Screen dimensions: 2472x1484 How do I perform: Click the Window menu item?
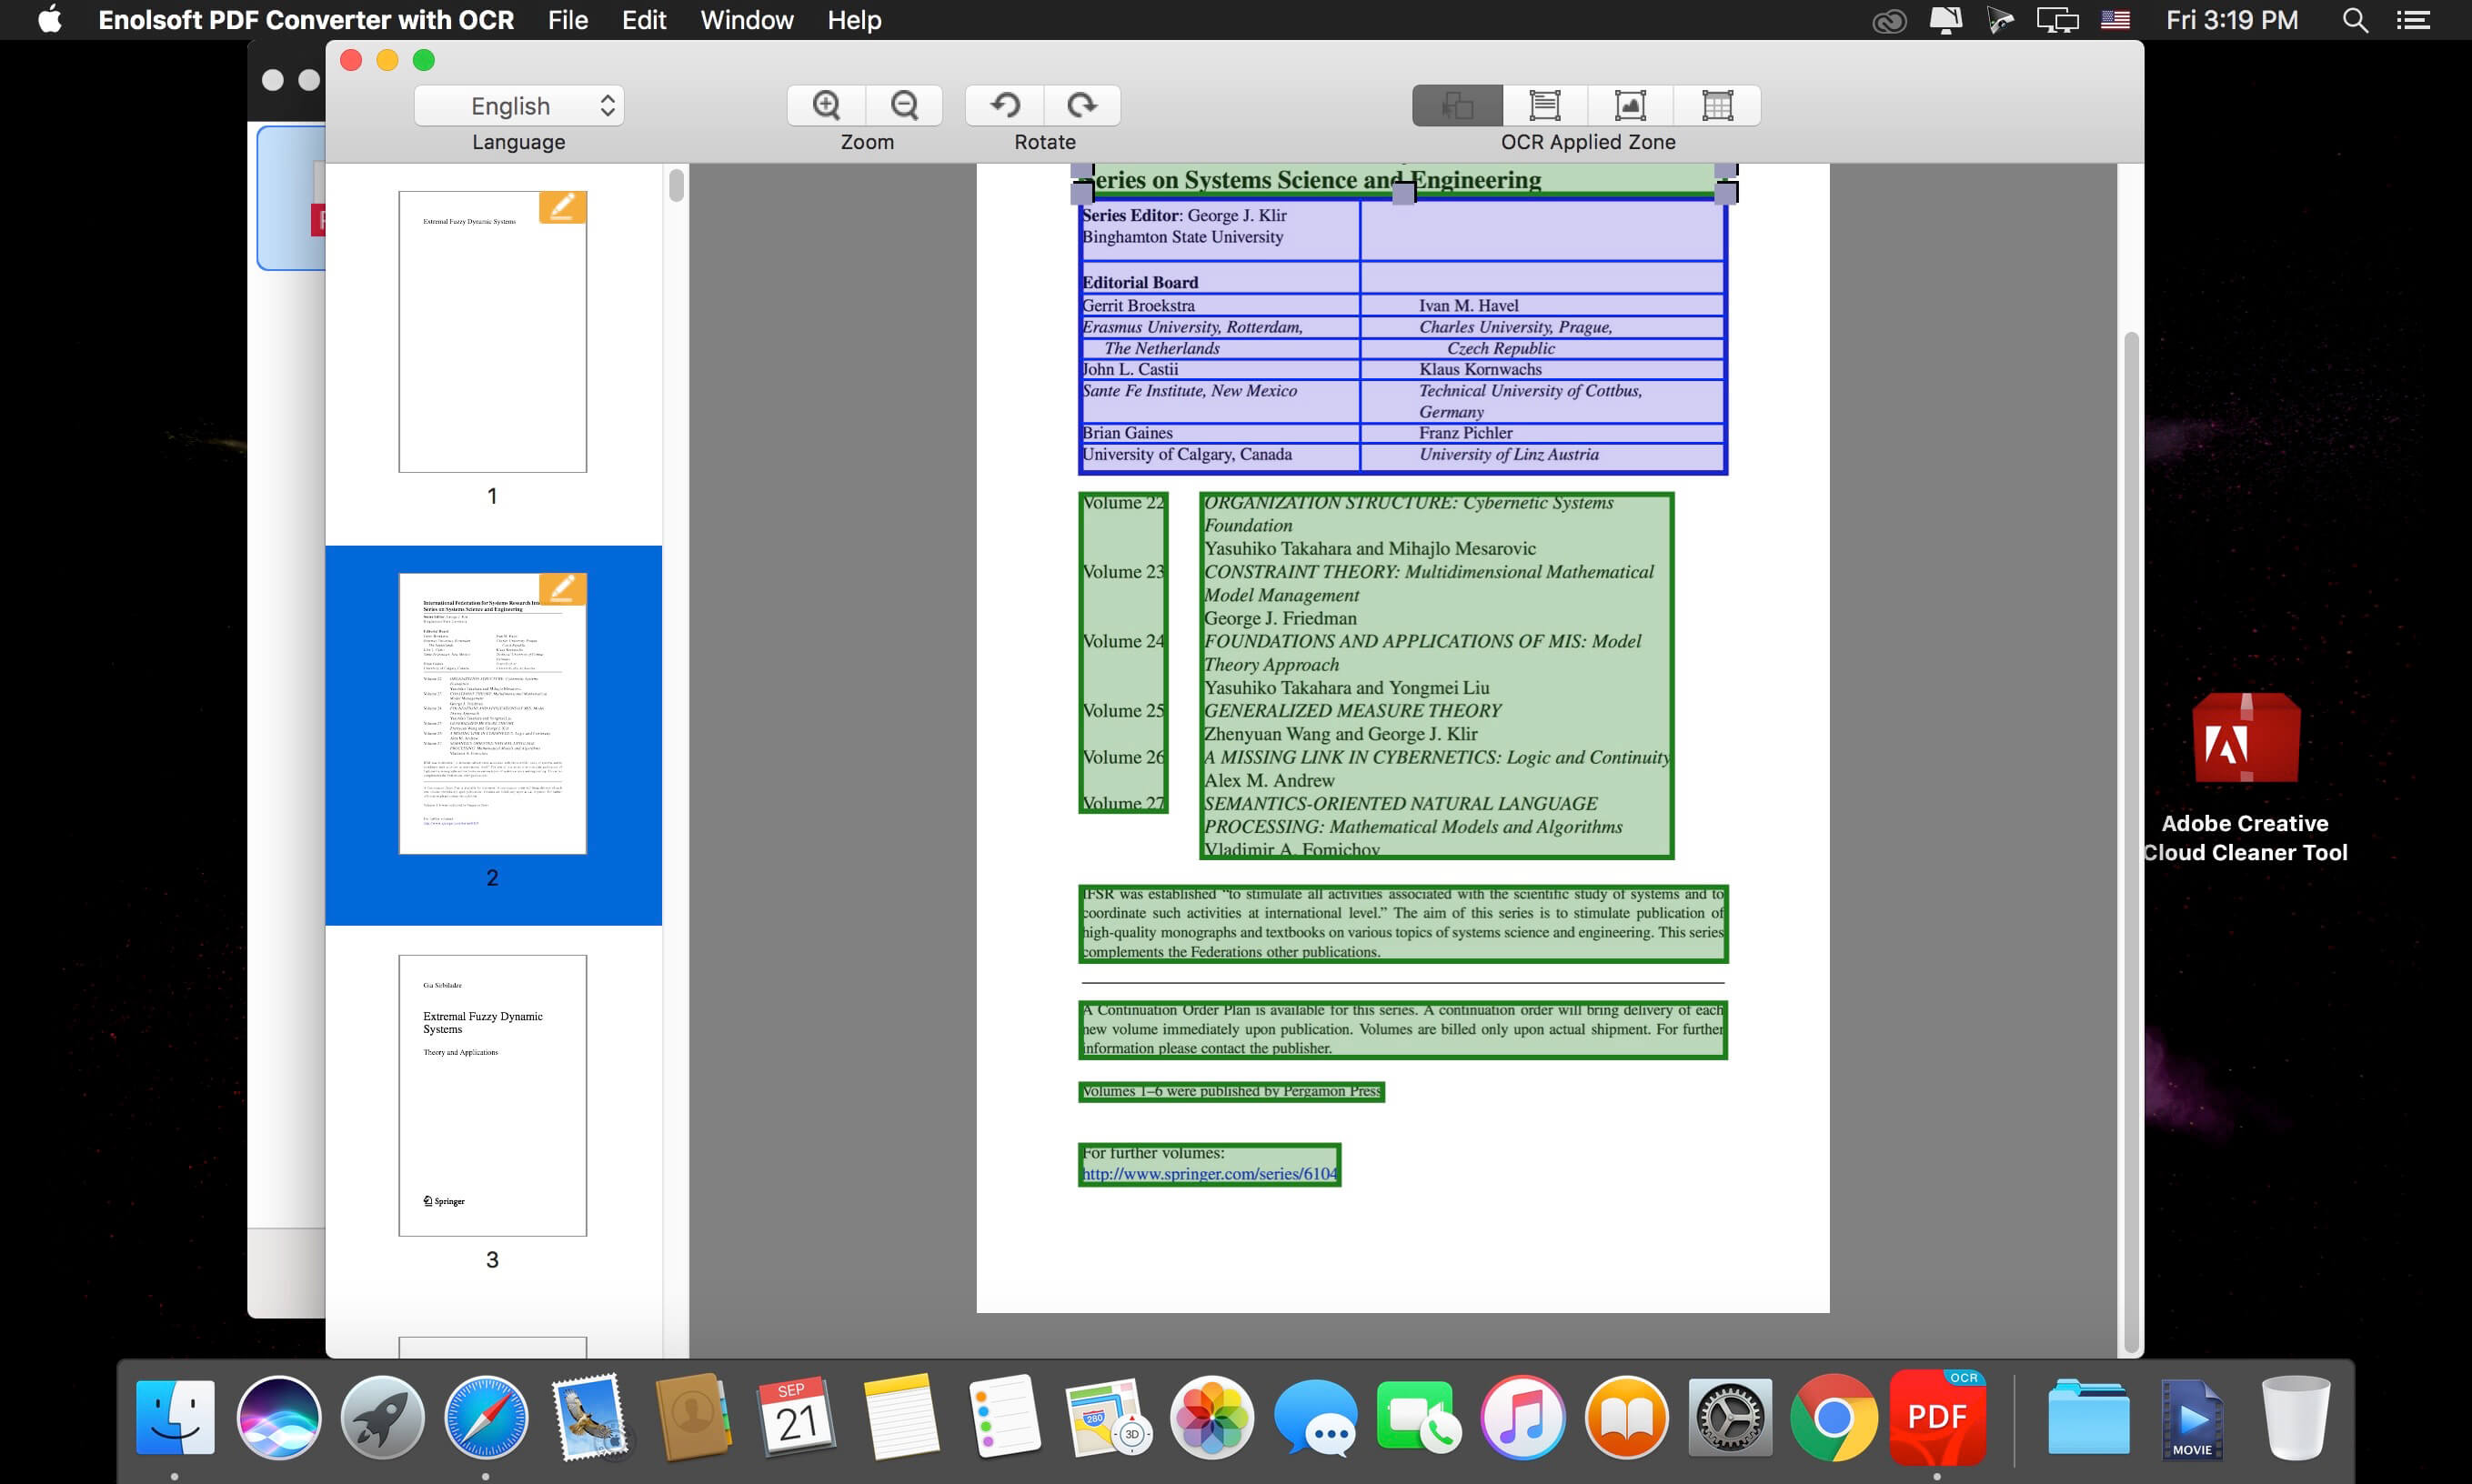(743, 19)
